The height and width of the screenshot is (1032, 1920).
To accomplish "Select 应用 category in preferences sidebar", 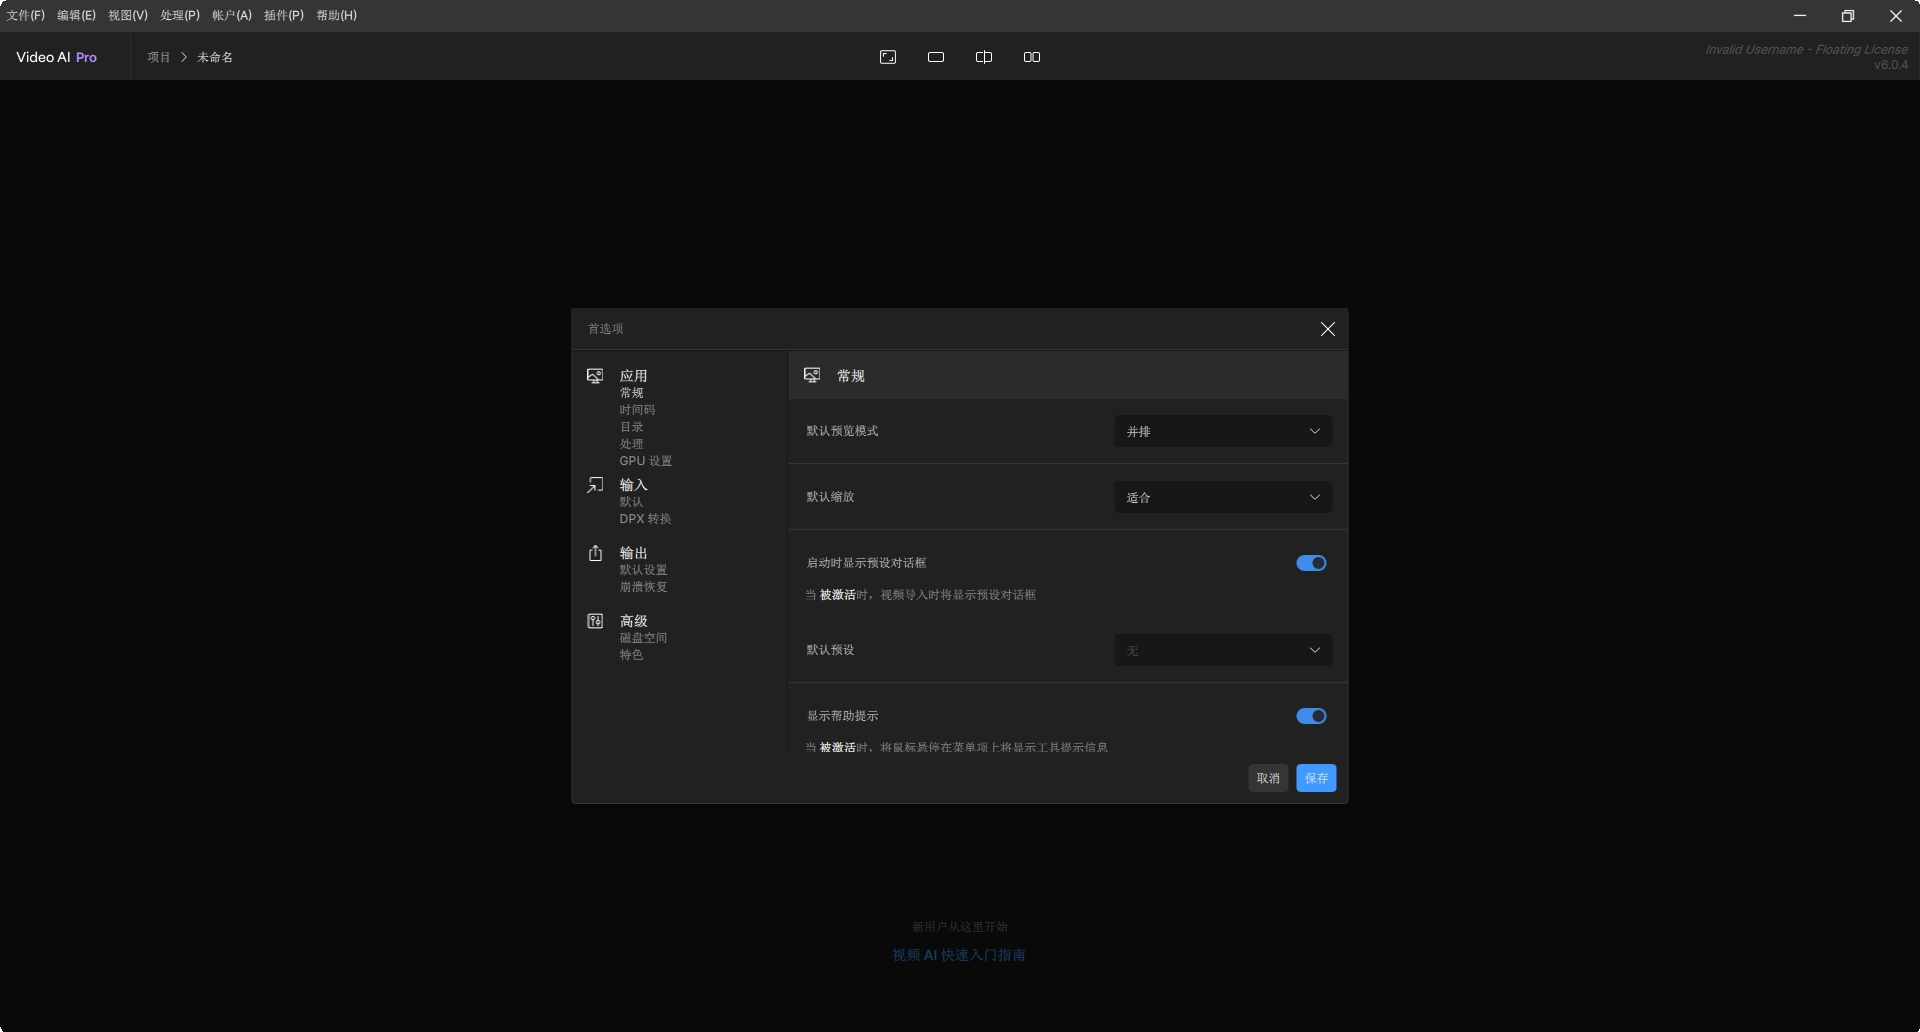I will pyautogui.click(x=633, y=376).
